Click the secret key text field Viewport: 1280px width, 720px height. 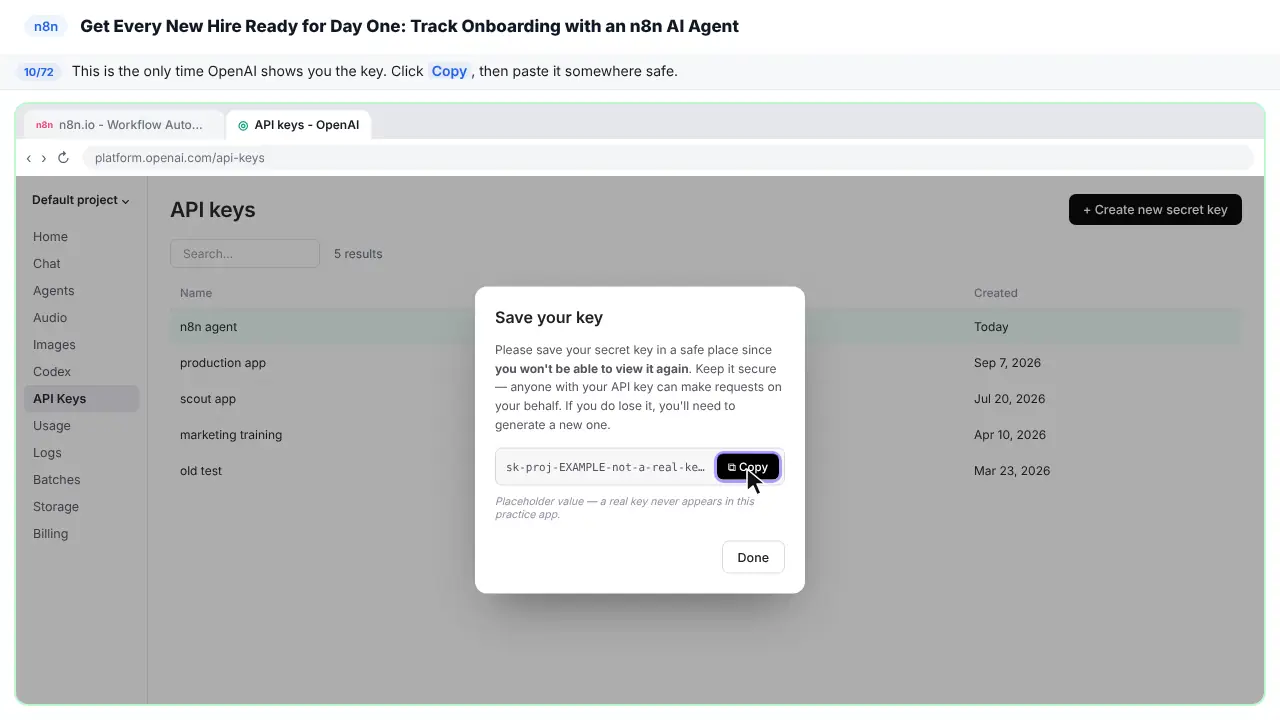pos(605,467)
